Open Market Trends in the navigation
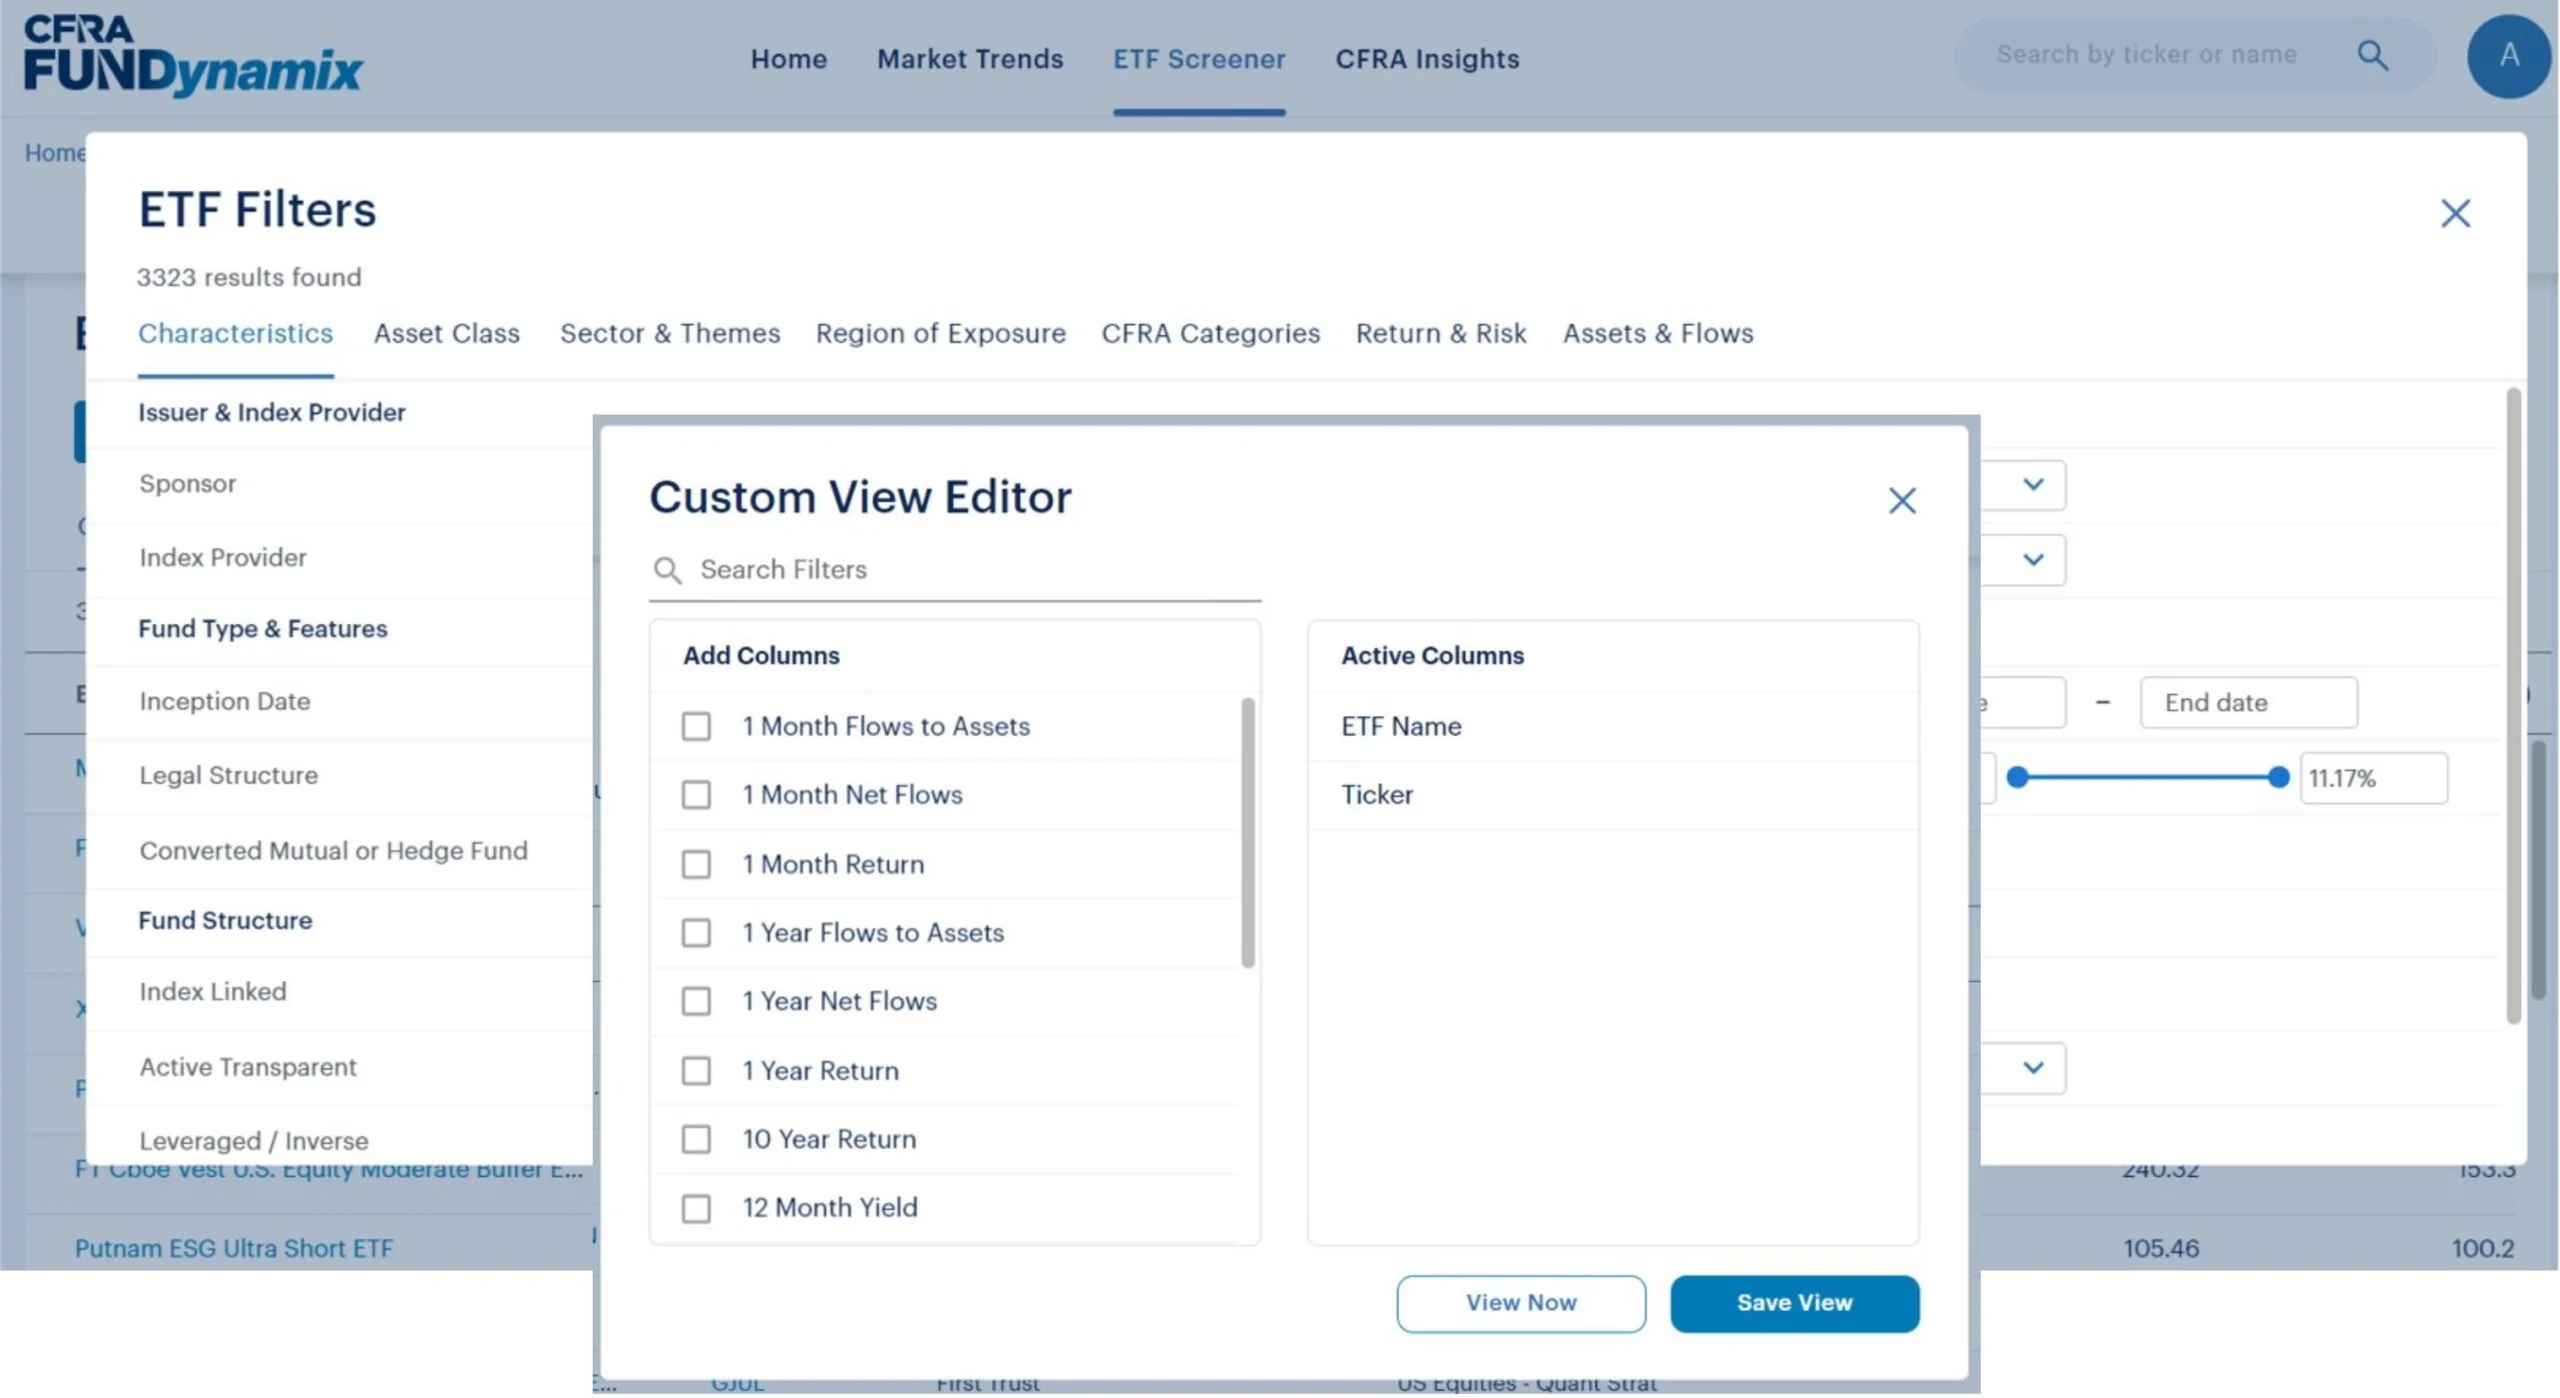 [x=970, y=59]
